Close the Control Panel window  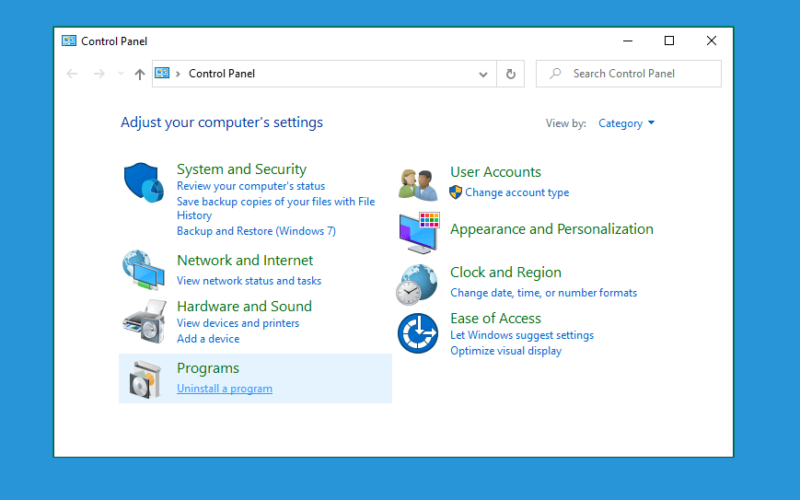click(x=711, y=41)
